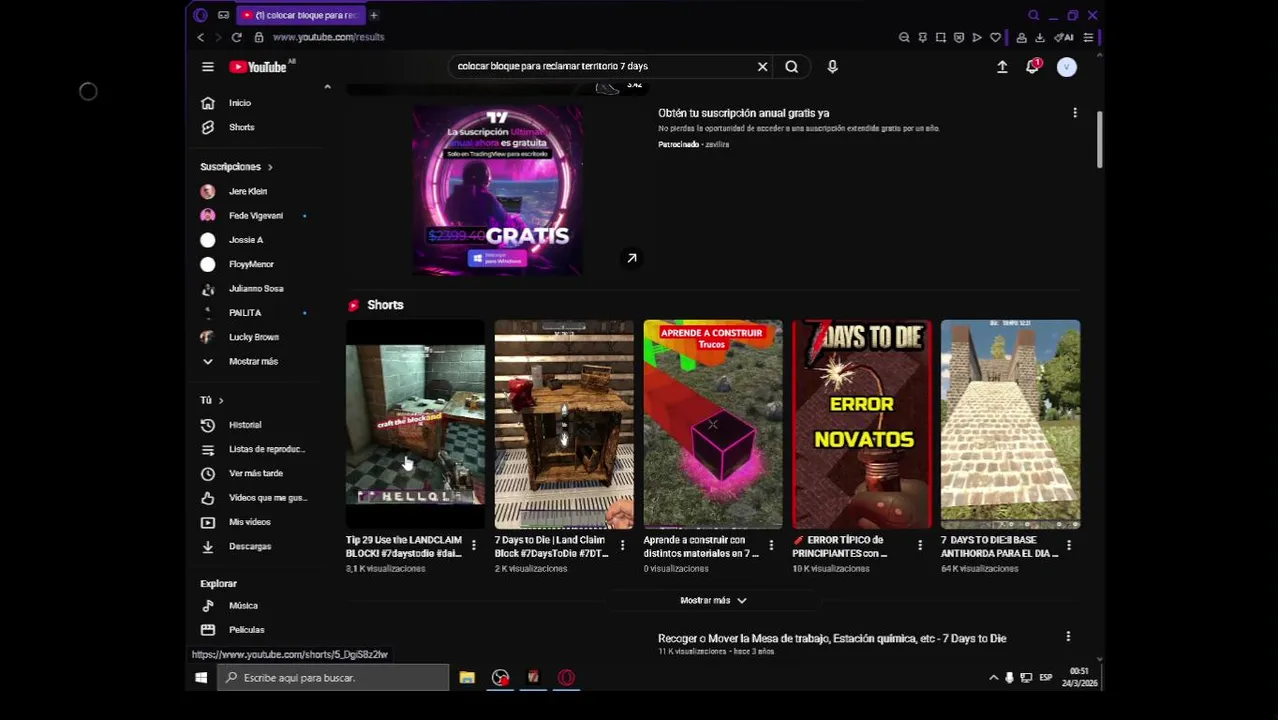Open options for Recoger o Mover video
Image resolution: width=1278 pixels, height=720 pixels.
[x=1068, y=637]
